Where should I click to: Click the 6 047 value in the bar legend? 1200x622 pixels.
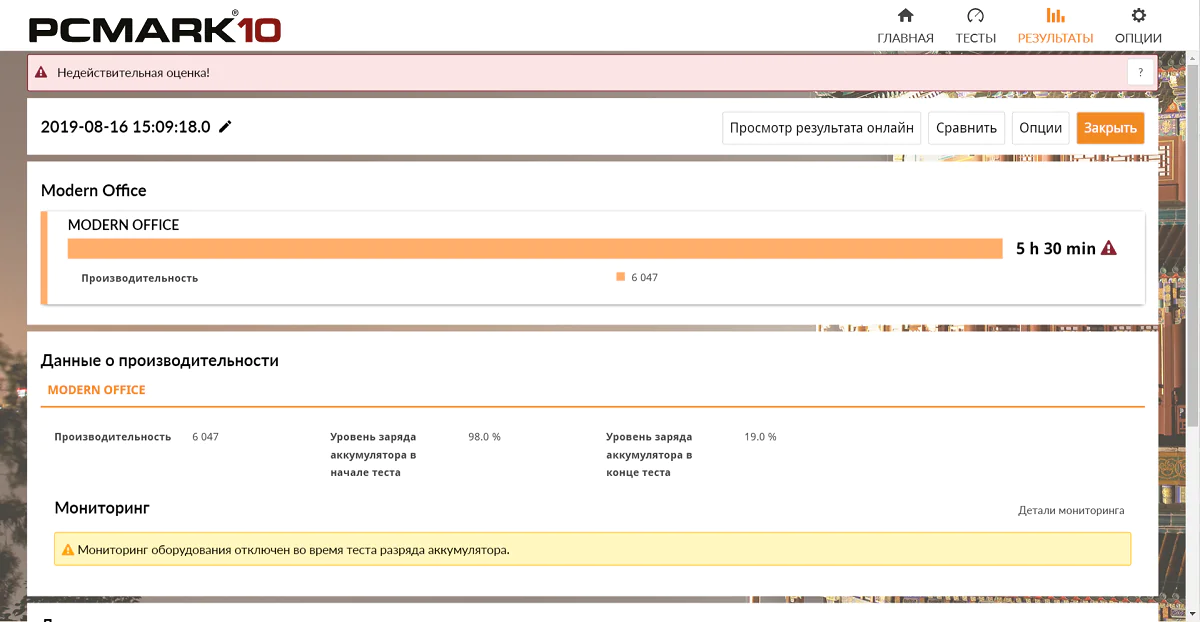(x=644, y=277)
